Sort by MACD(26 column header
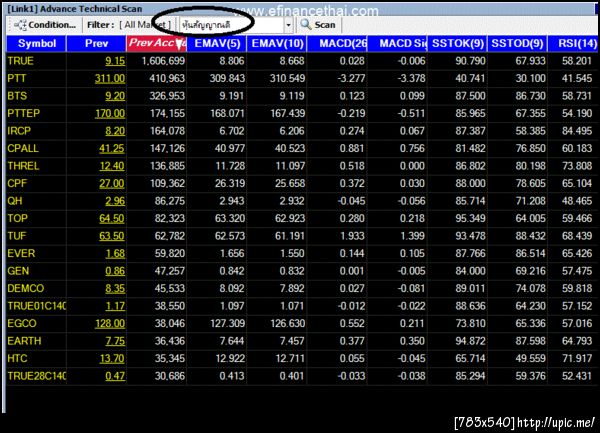Viewport: 600px width, 433px height. pos(338,43)
